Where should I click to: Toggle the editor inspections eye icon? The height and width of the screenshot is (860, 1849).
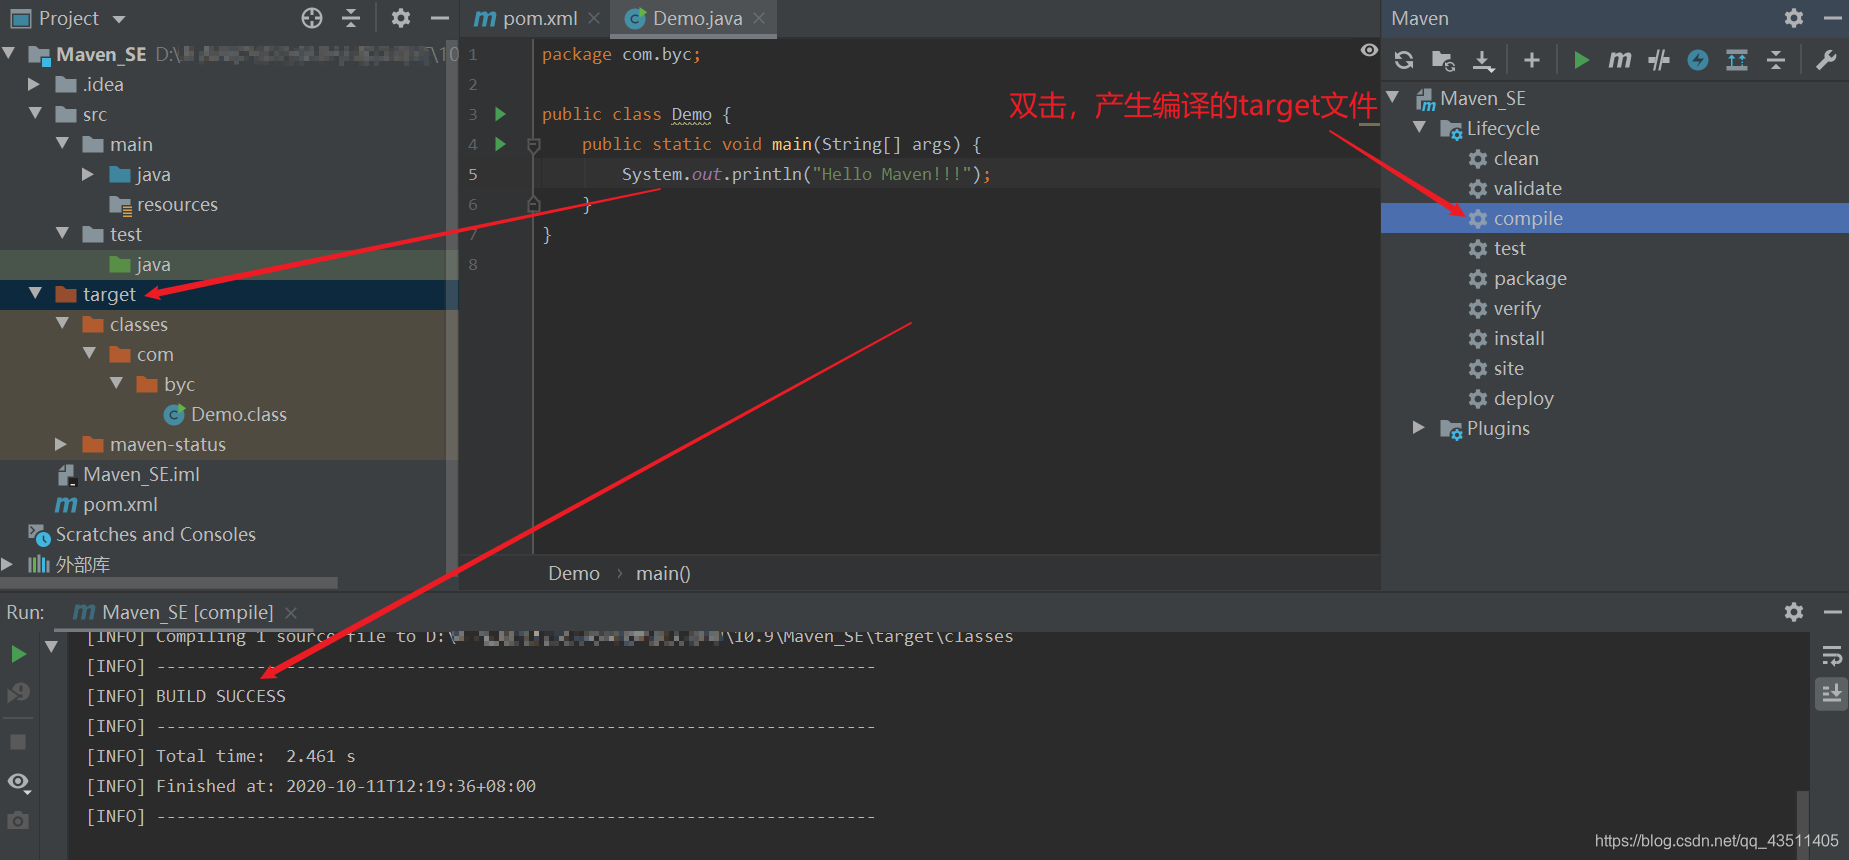click(1369, 50)
